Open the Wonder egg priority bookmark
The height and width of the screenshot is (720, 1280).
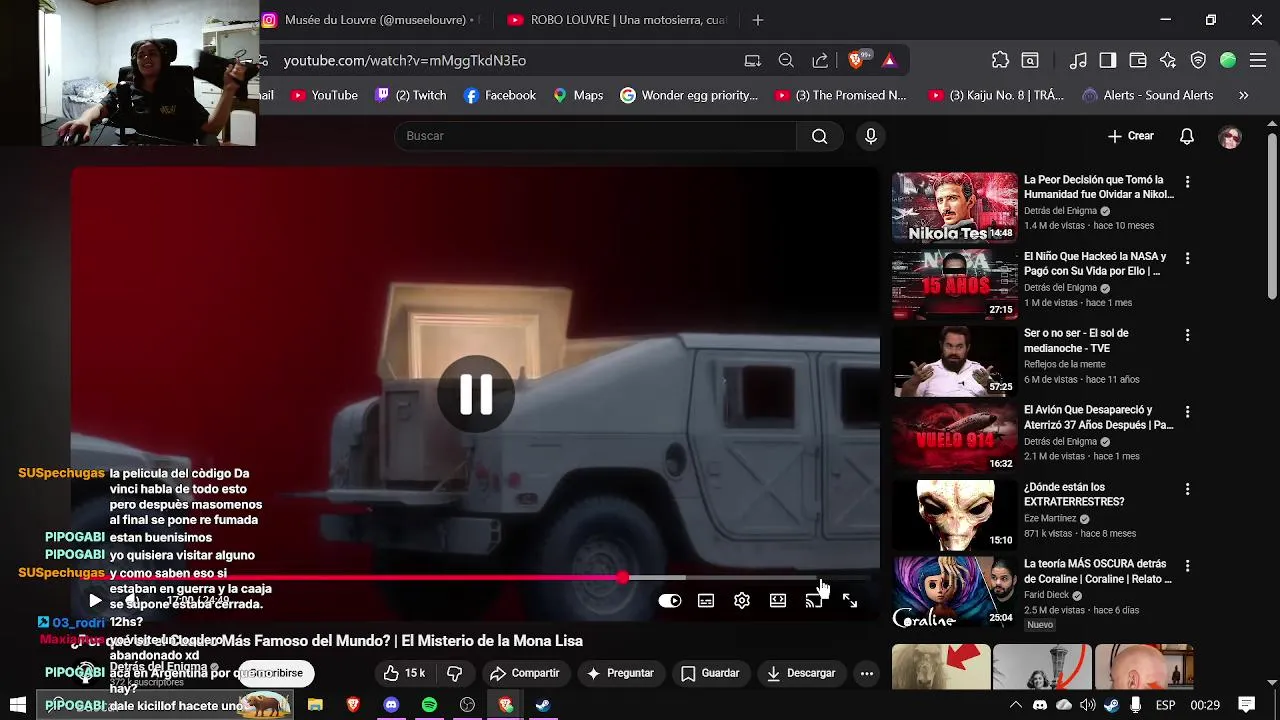tap(689, 95)
